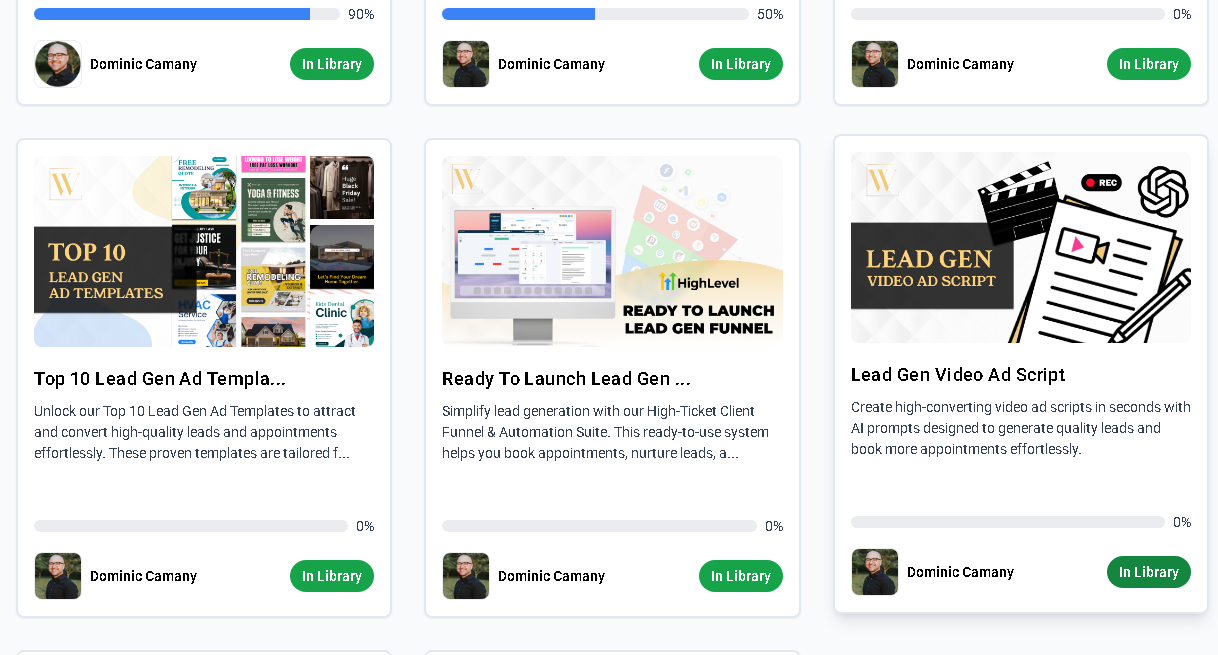Click the REC indicator on video script thumbnail

click(x=1101, y=183)
